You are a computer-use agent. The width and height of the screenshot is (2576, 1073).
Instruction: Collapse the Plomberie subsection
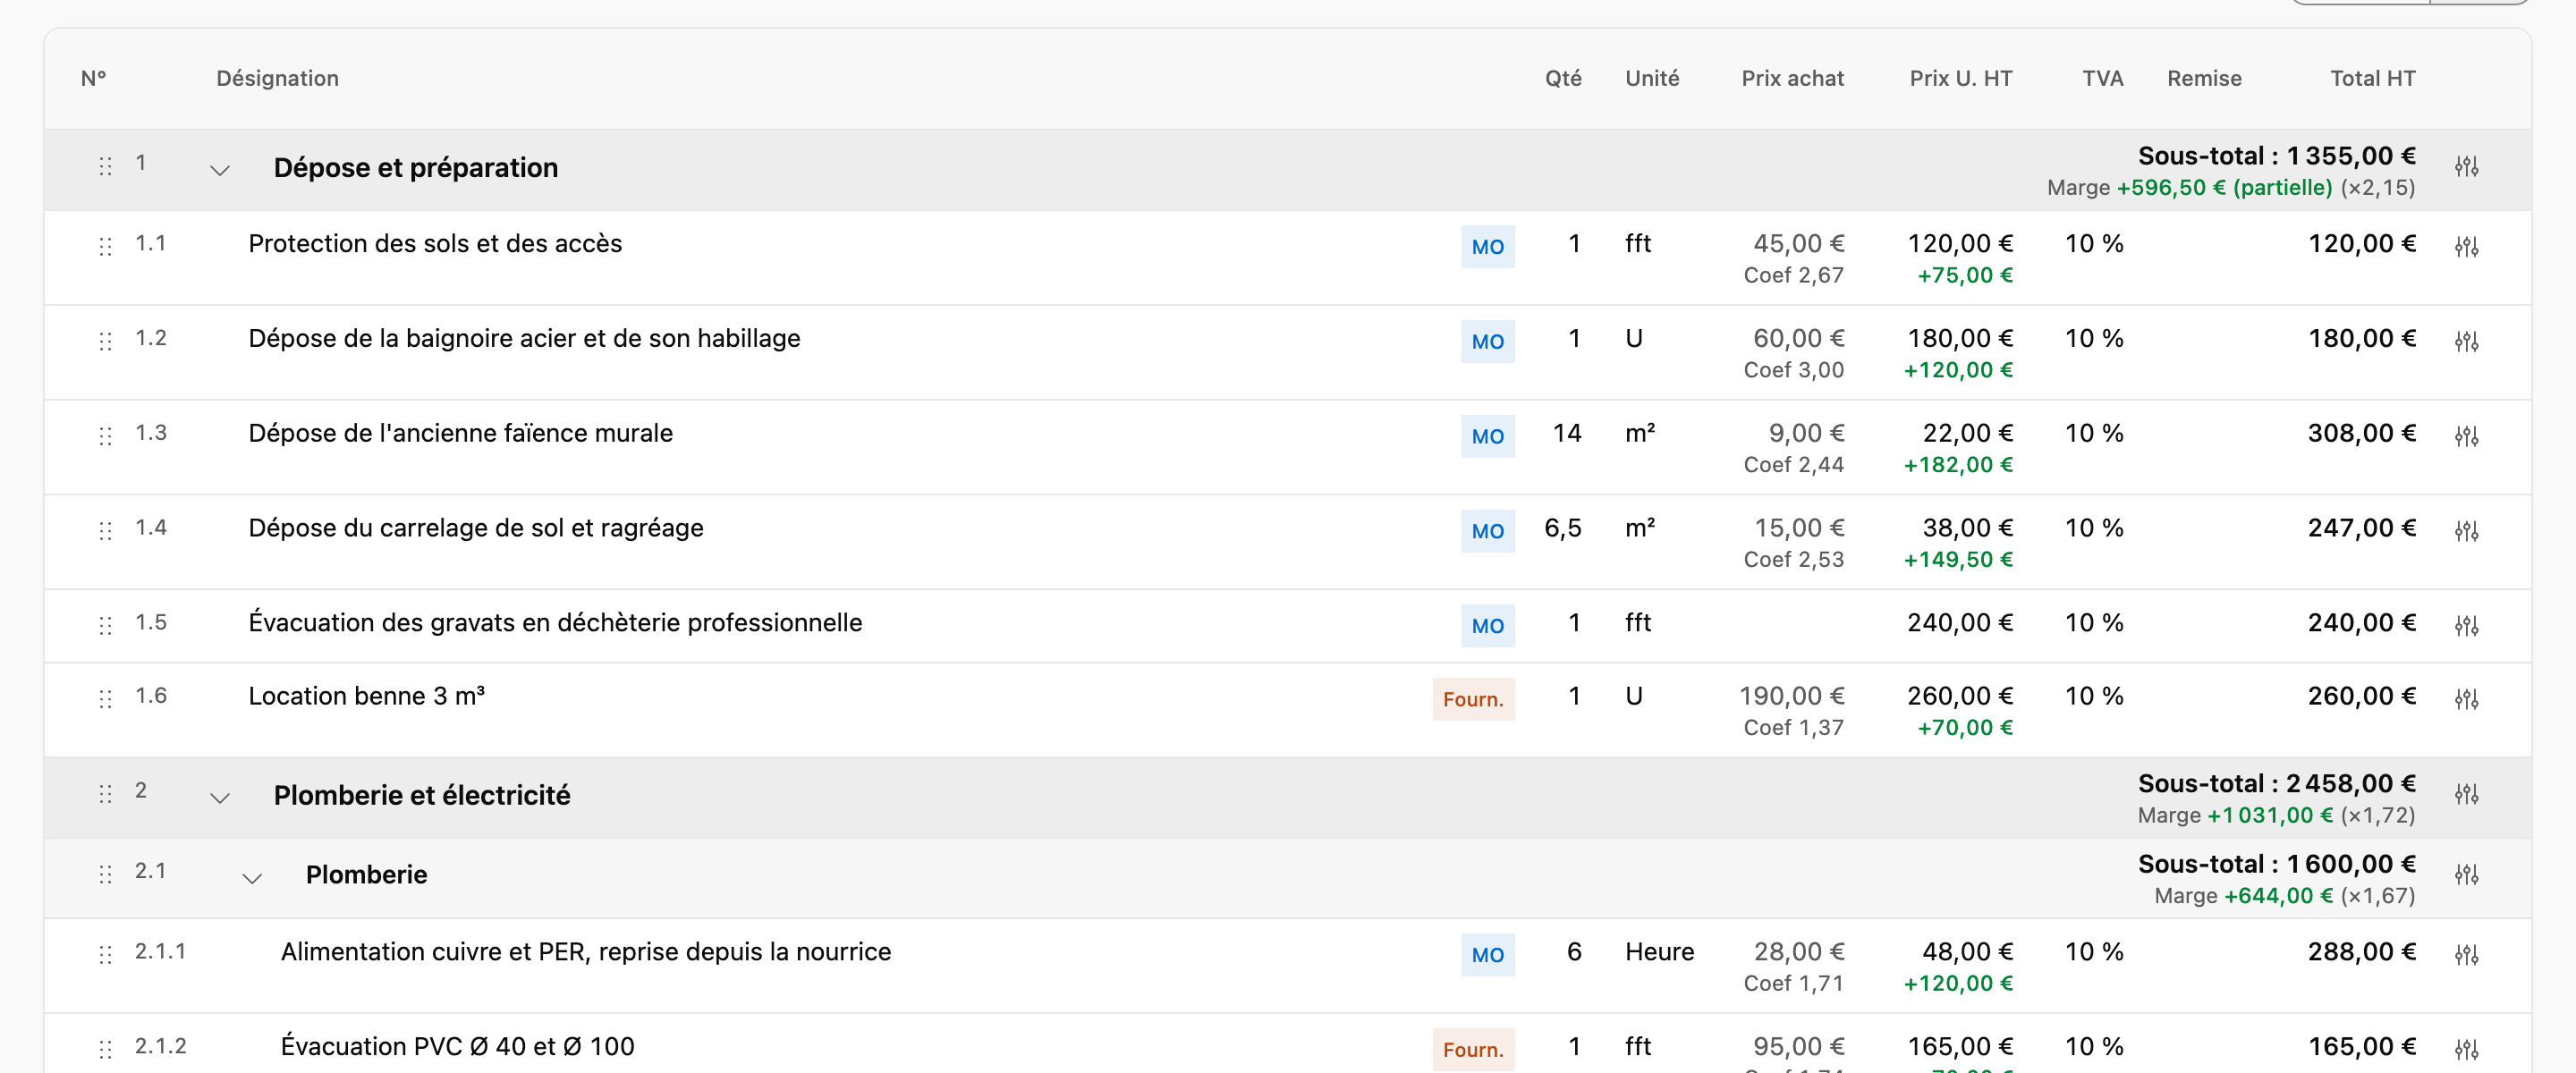pos(252,878)
